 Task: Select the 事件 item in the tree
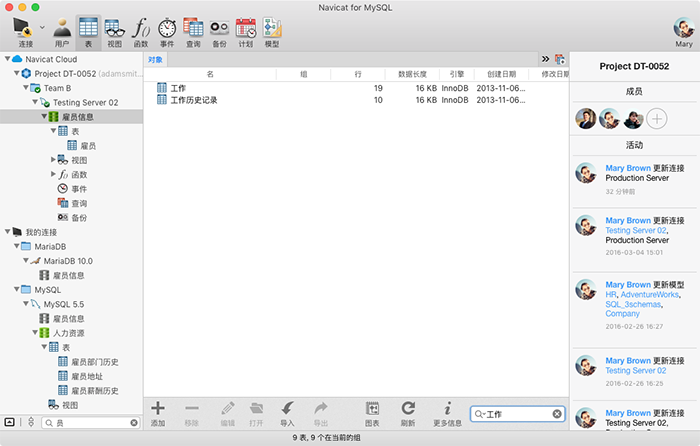click(x=72, y=189)
